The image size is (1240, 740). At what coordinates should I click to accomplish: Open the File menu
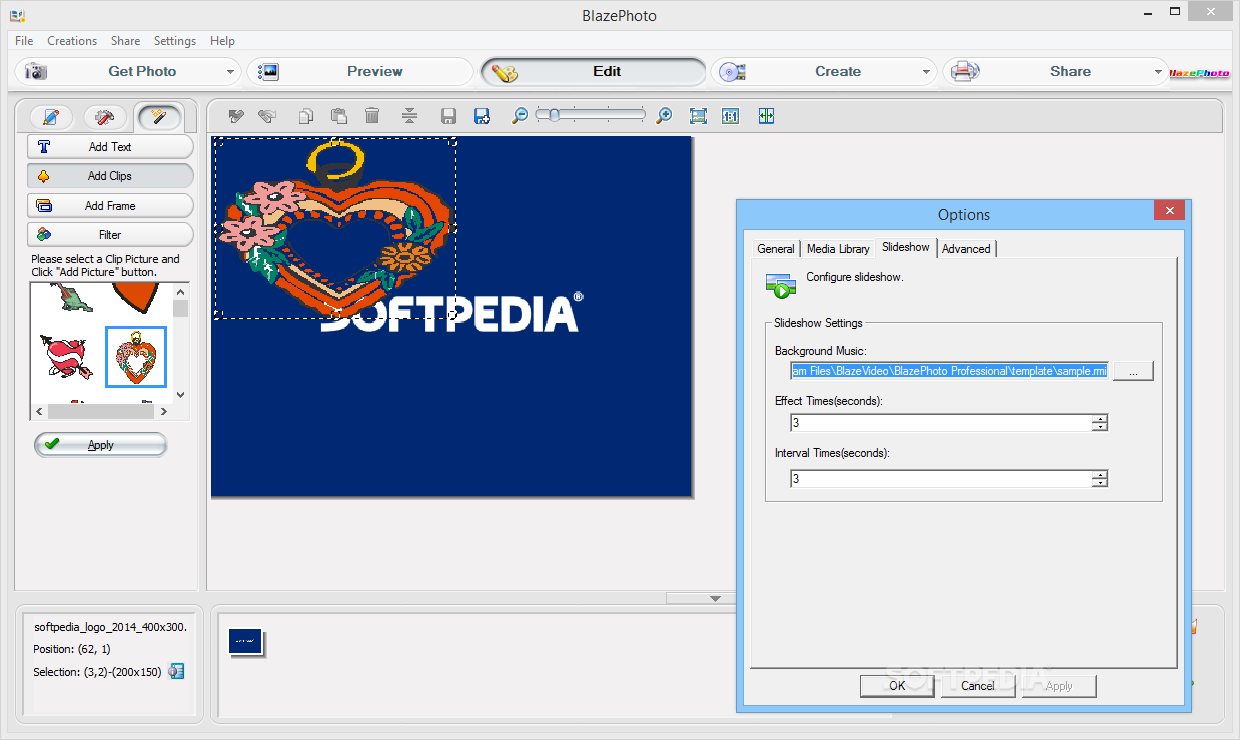(24, 41)
